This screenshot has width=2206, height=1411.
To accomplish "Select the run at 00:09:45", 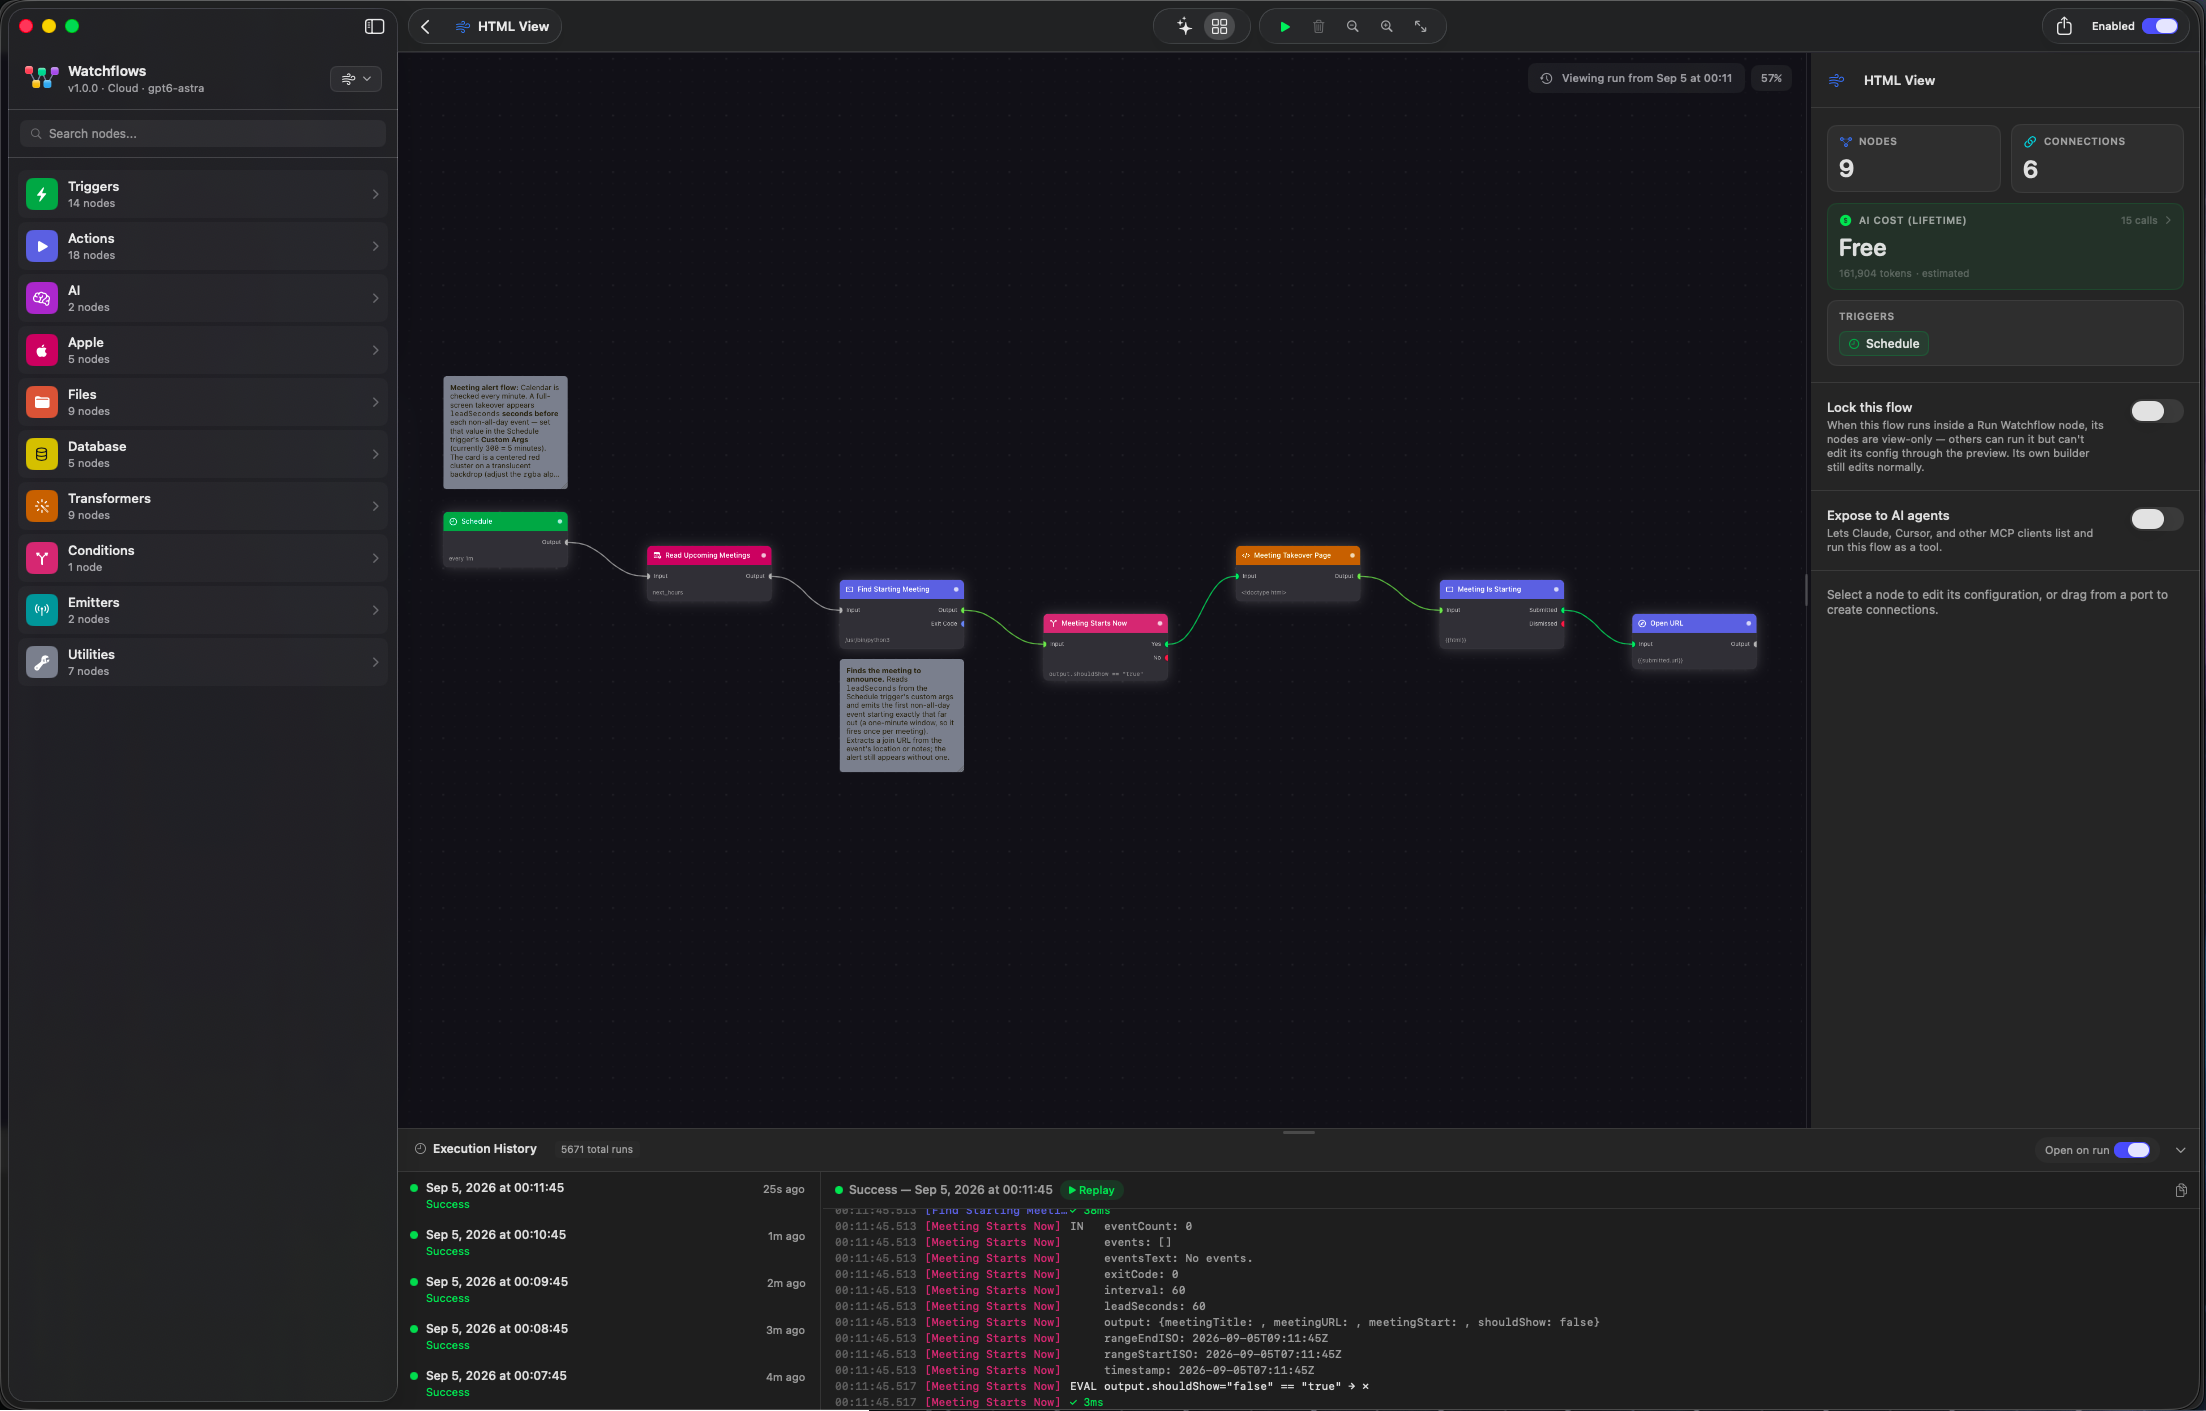I will (x=609, y=1290).
